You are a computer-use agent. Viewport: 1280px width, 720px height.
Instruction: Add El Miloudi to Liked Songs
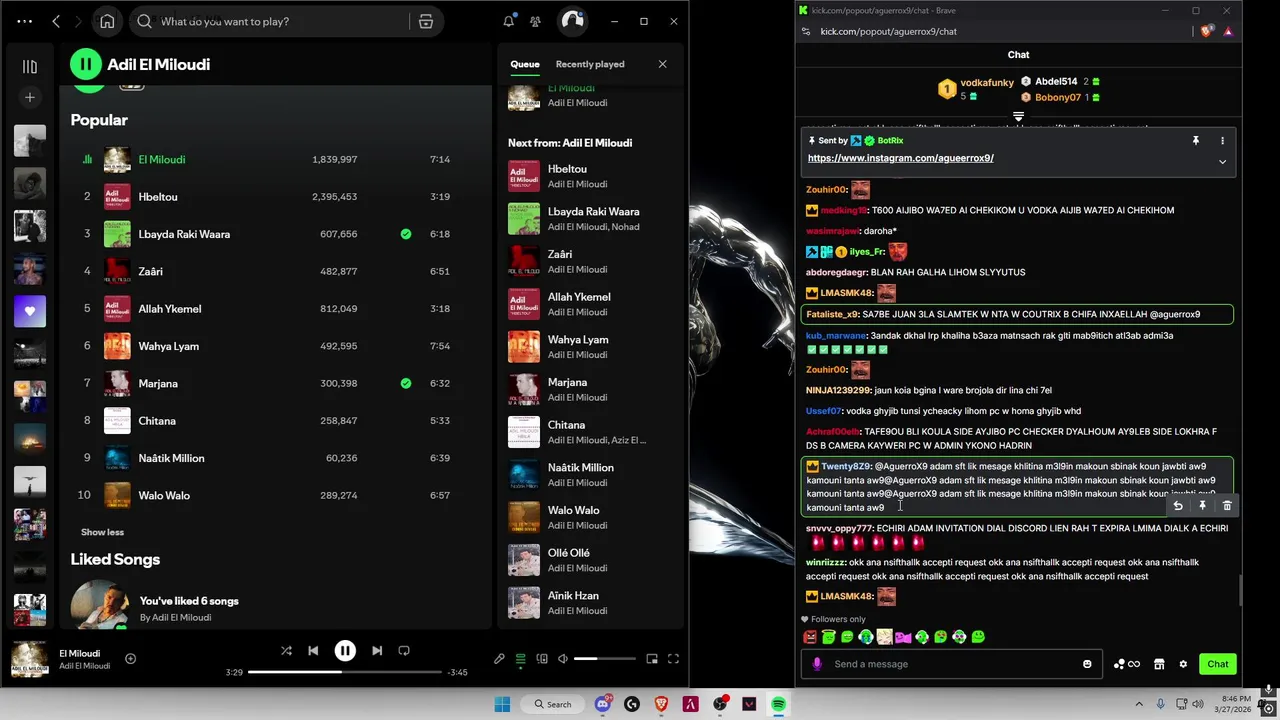(130, 658)
